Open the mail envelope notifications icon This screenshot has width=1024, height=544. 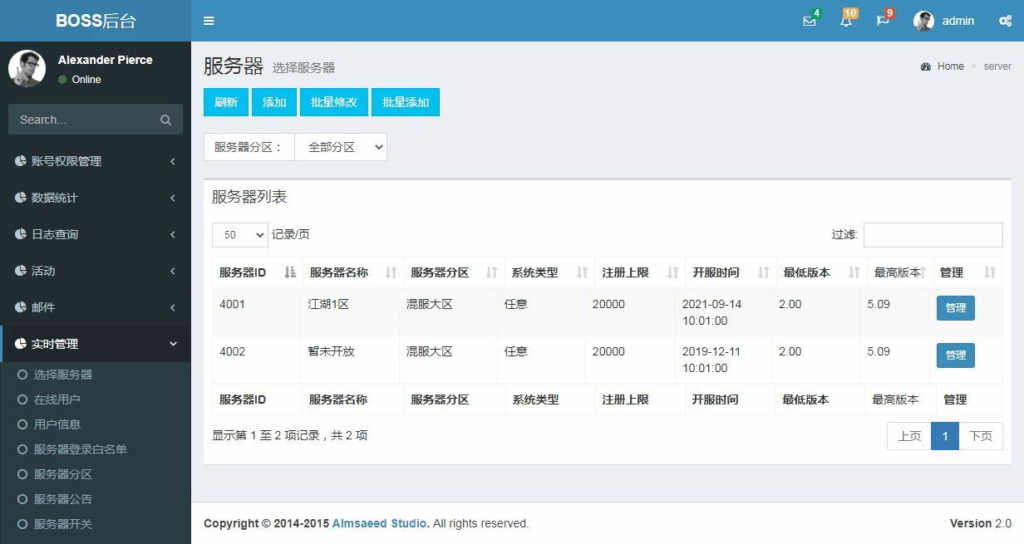click(x=809, y=21)
